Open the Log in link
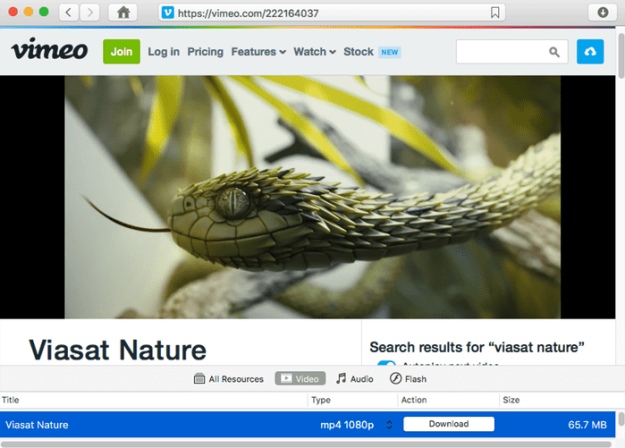Image resolution: width=625 pixels, height=448 pixels. point(163,52)
